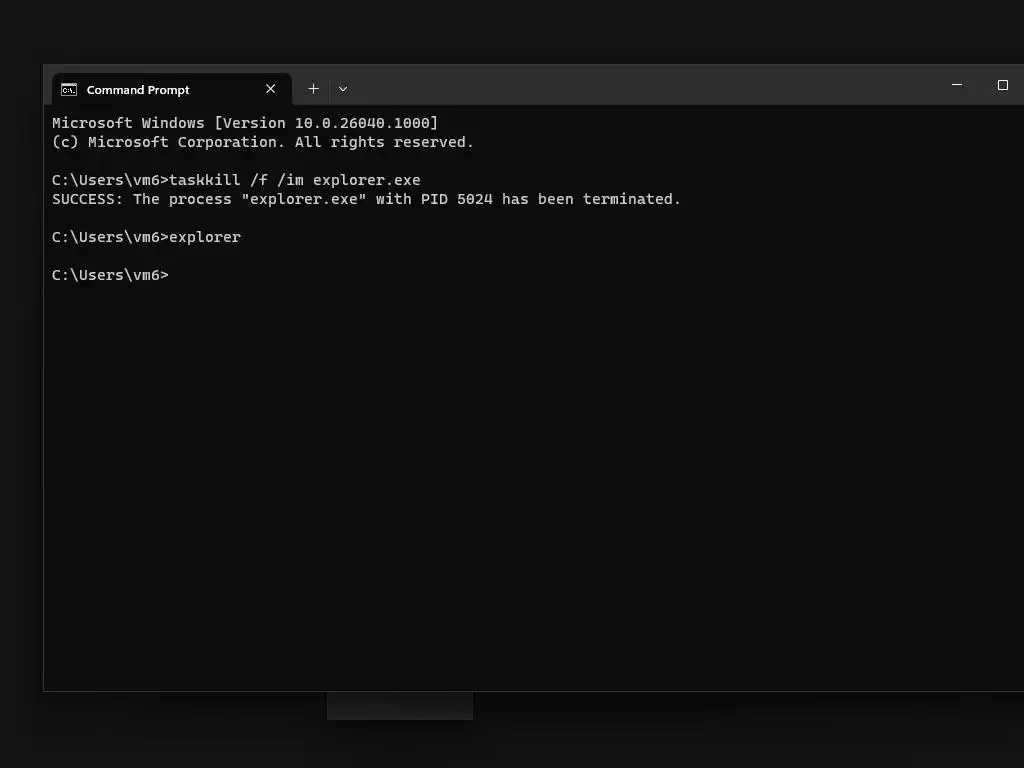This screenshot has height=768, width=1024.
Task: Click the Microsoft Corporation copyright line
Action: (263, 142)
